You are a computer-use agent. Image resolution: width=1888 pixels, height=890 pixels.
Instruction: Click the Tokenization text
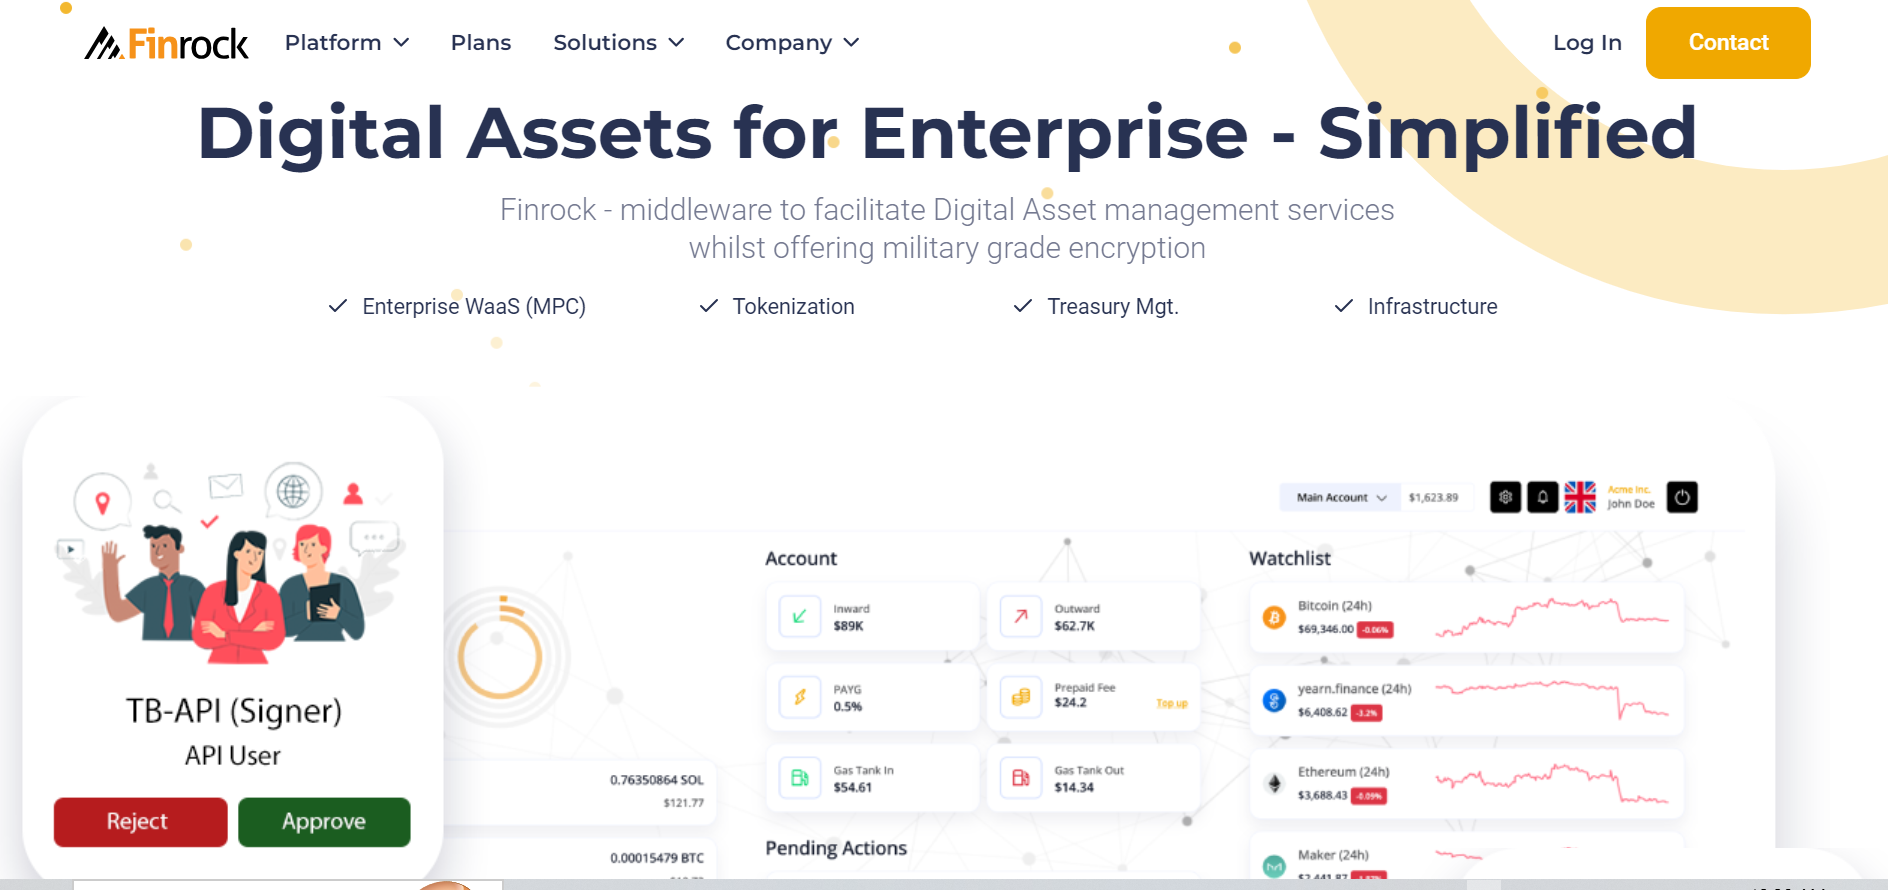[793, 306]
